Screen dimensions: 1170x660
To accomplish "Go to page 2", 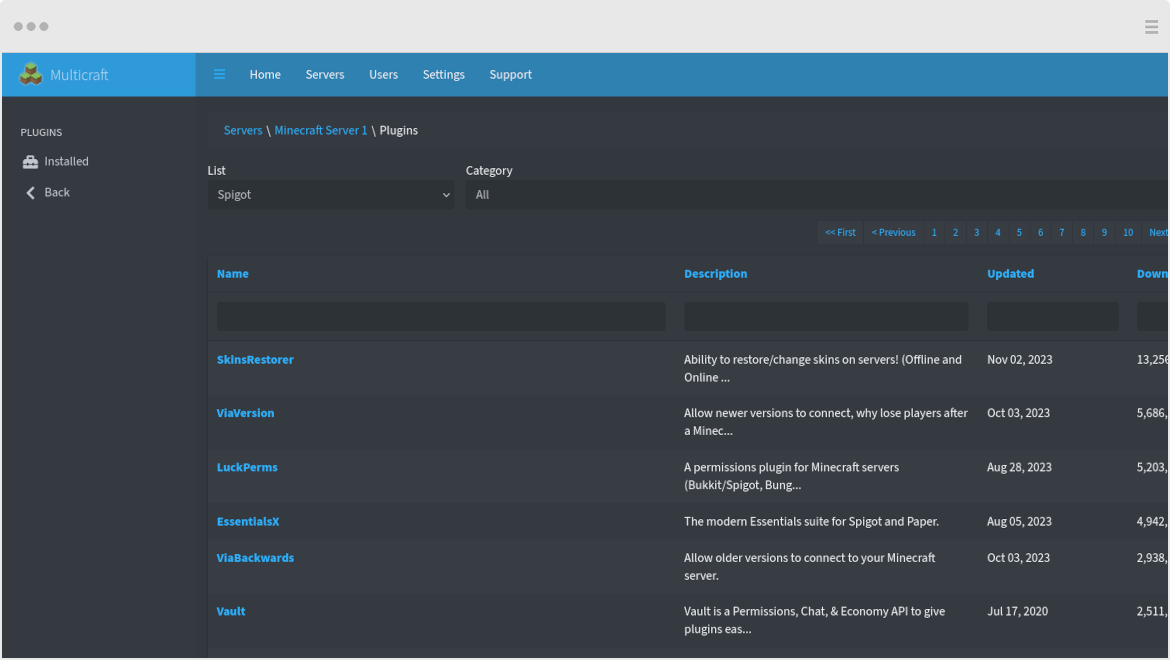I will point(955,233).
